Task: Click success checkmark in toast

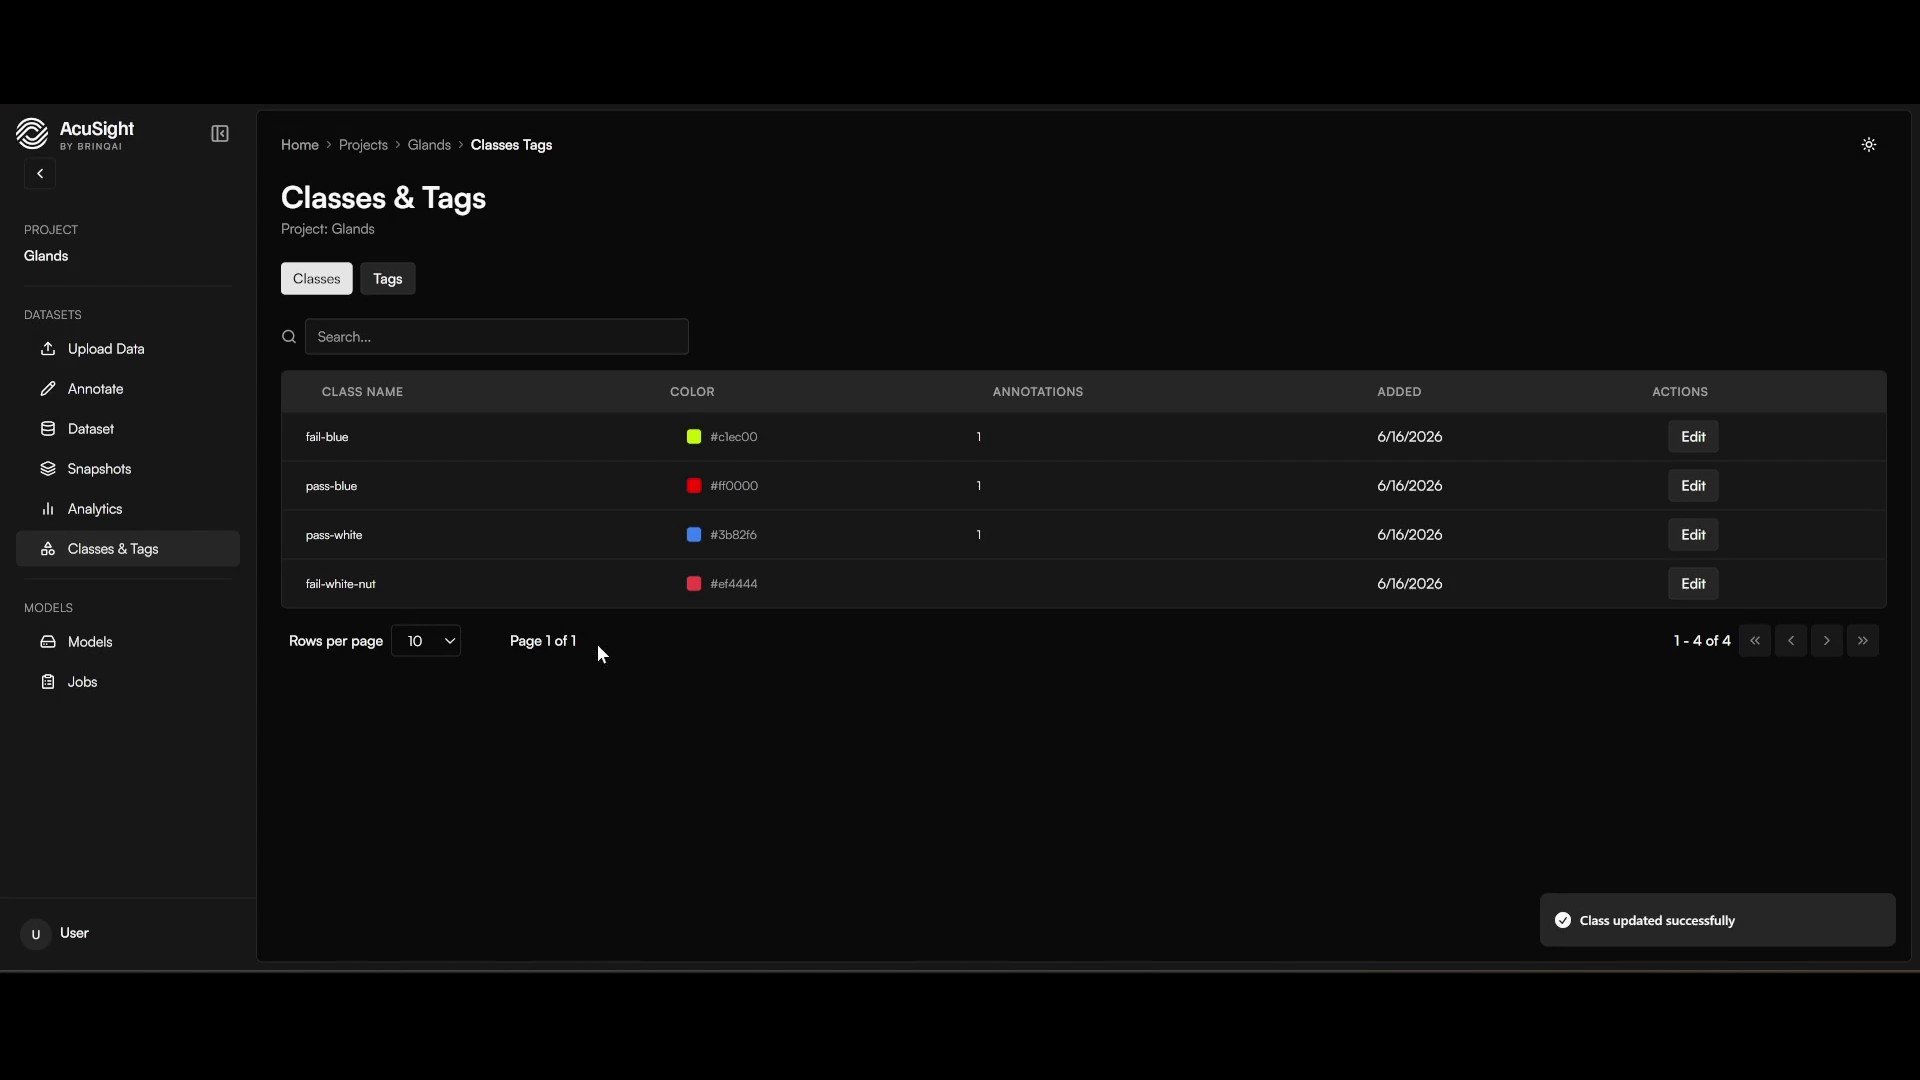Action: 1563,920
